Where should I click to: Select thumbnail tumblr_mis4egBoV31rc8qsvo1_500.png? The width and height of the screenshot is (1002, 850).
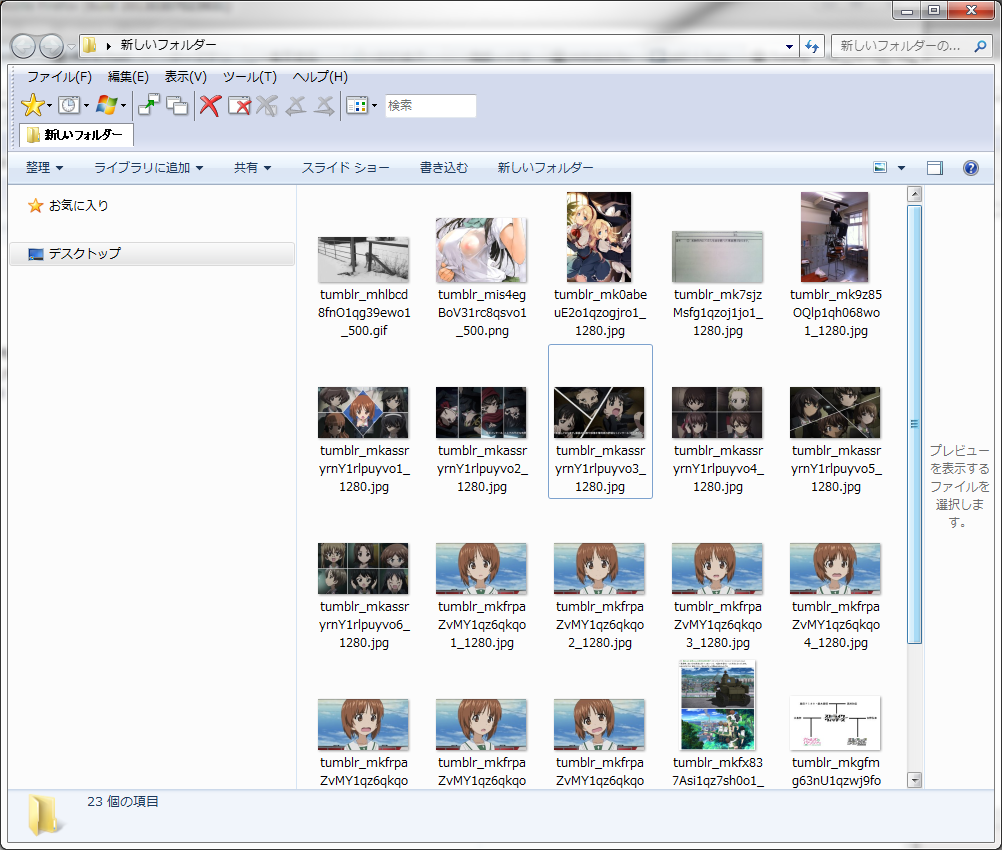(481, 250)
